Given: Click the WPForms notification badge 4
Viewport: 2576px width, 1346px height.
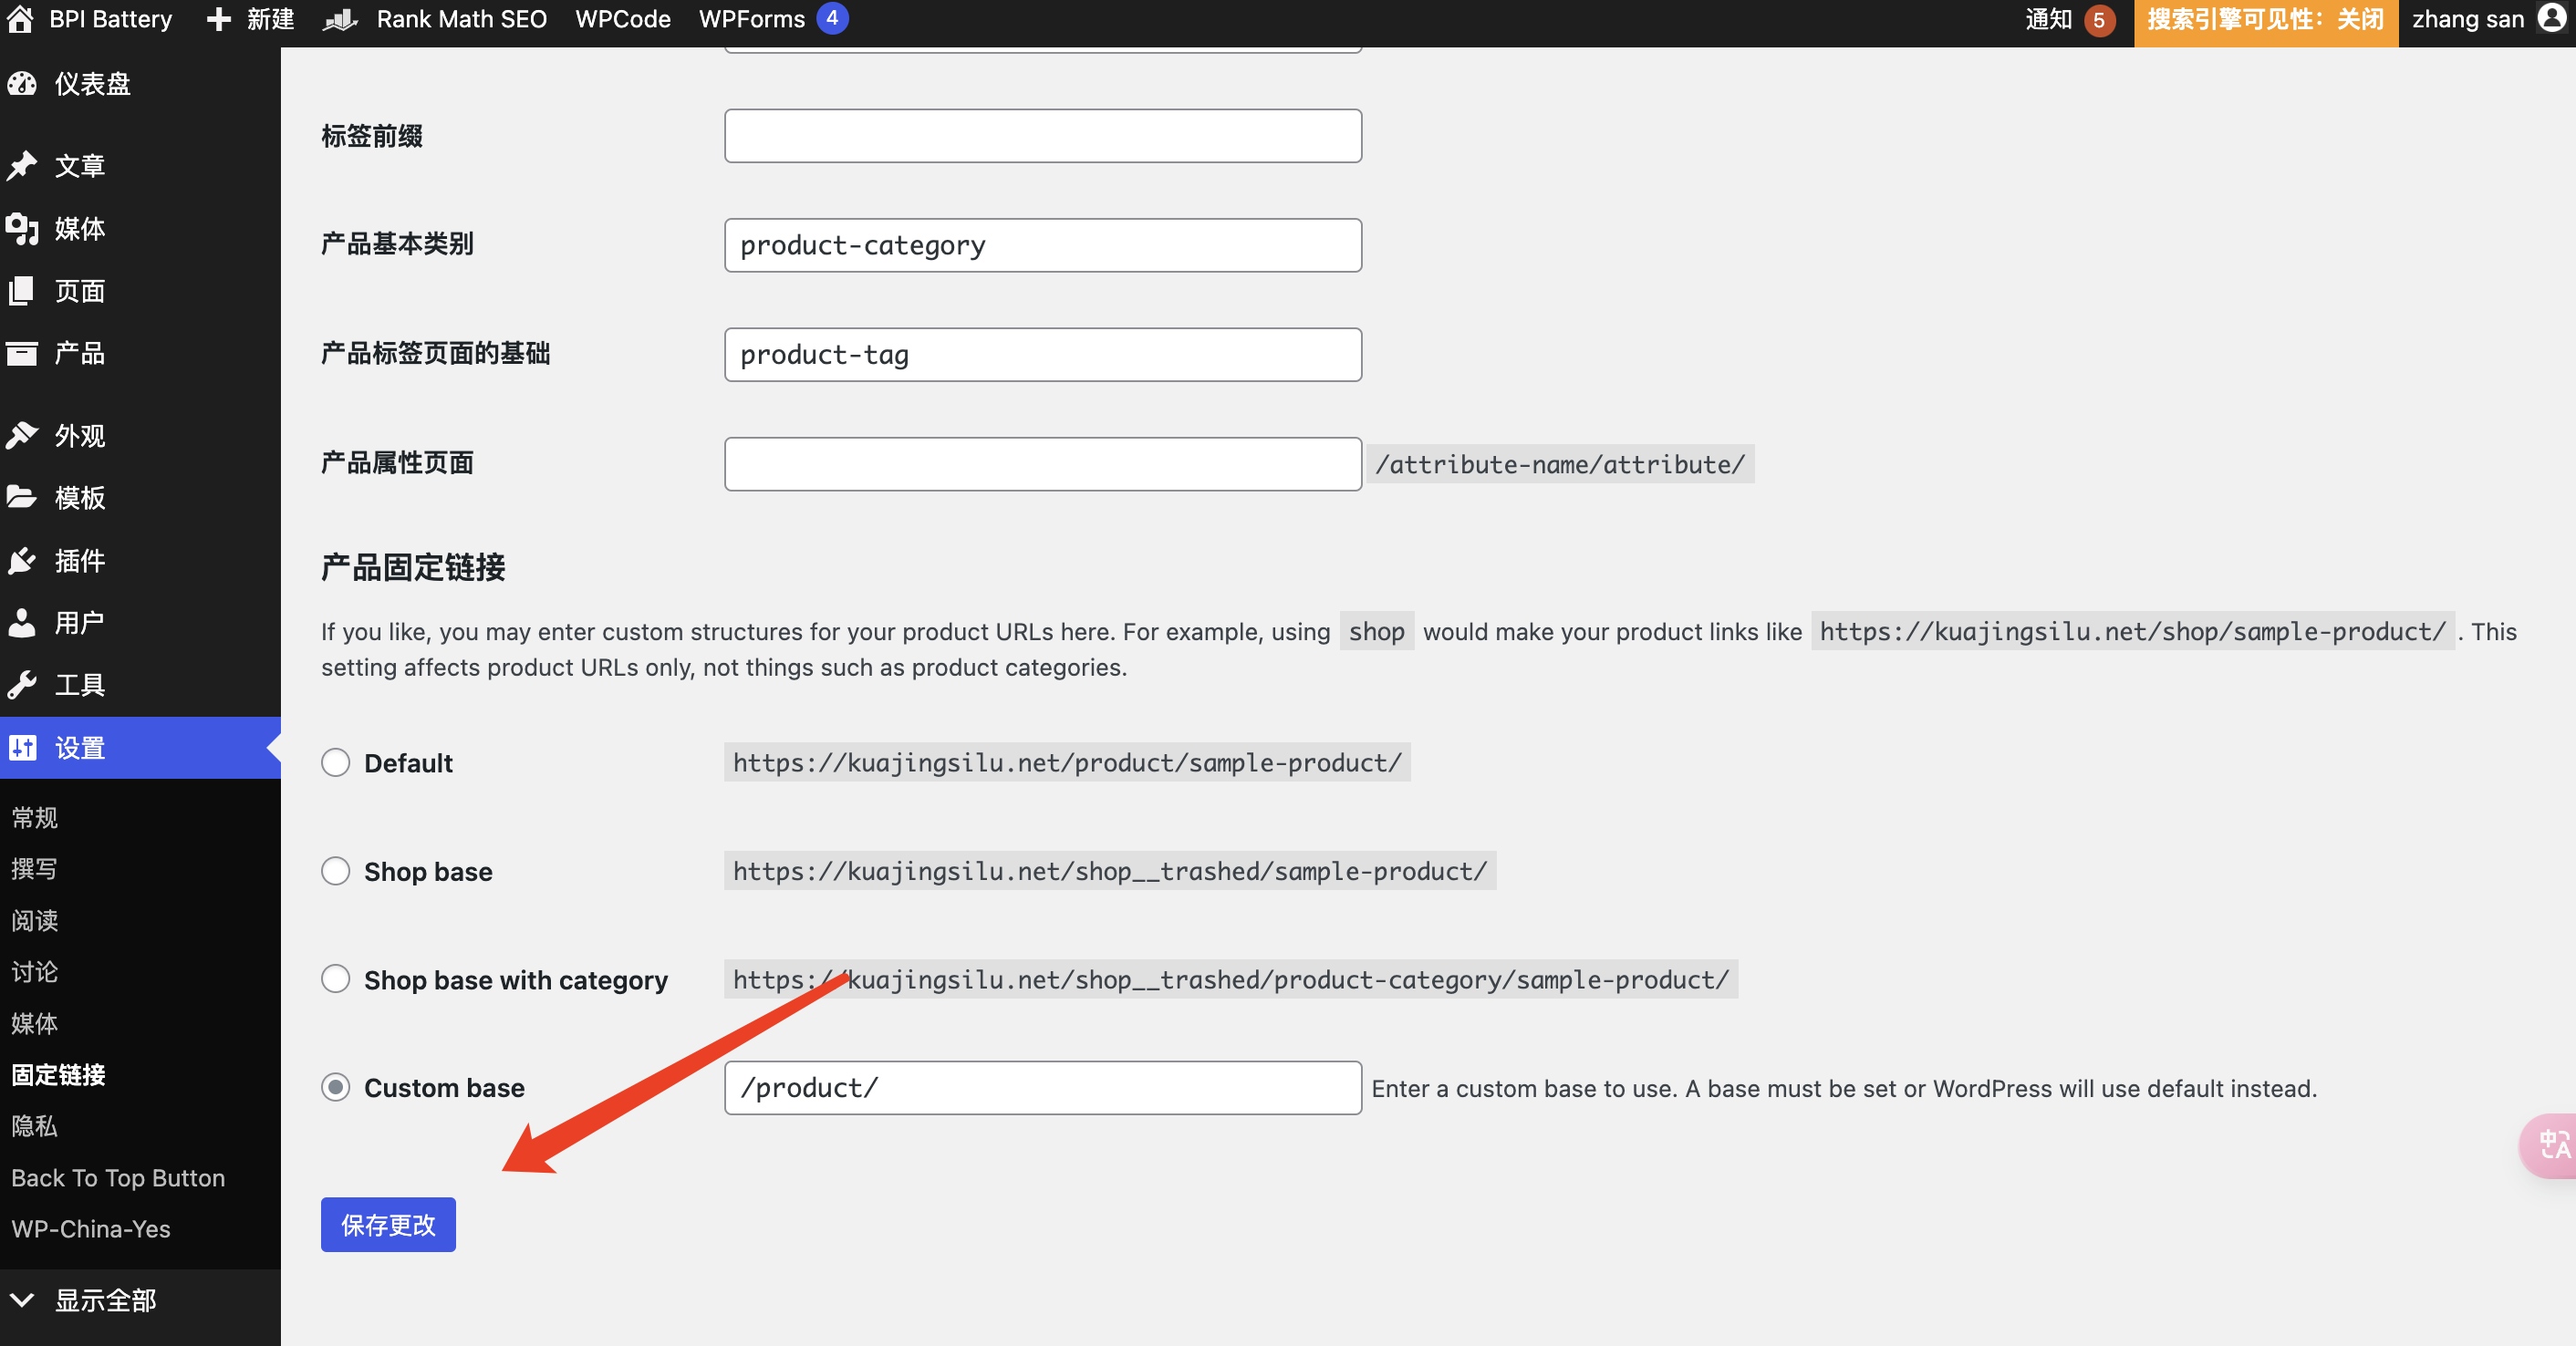Looking at the screenshot, I should click(832, 18).
